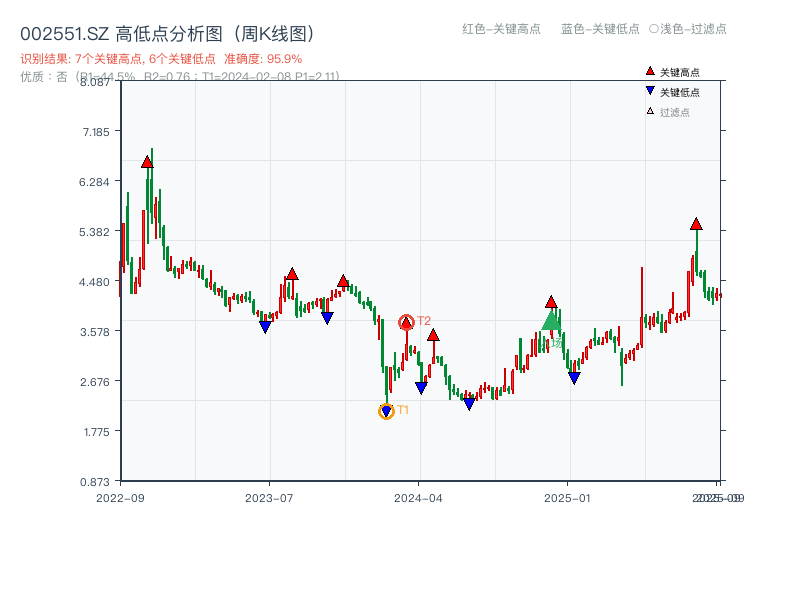Select the green 进场 entry triangle marker
This screenshot has width=800, height=600.
[551, 320]
